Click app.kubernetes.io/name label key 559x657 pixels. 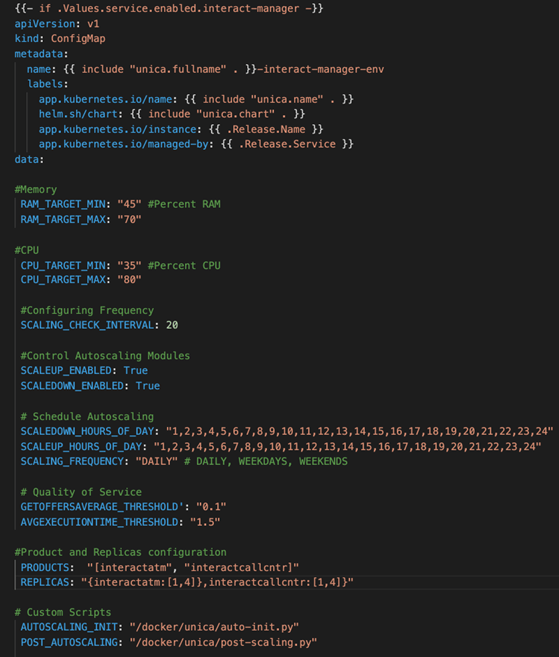tap(105, 99)
